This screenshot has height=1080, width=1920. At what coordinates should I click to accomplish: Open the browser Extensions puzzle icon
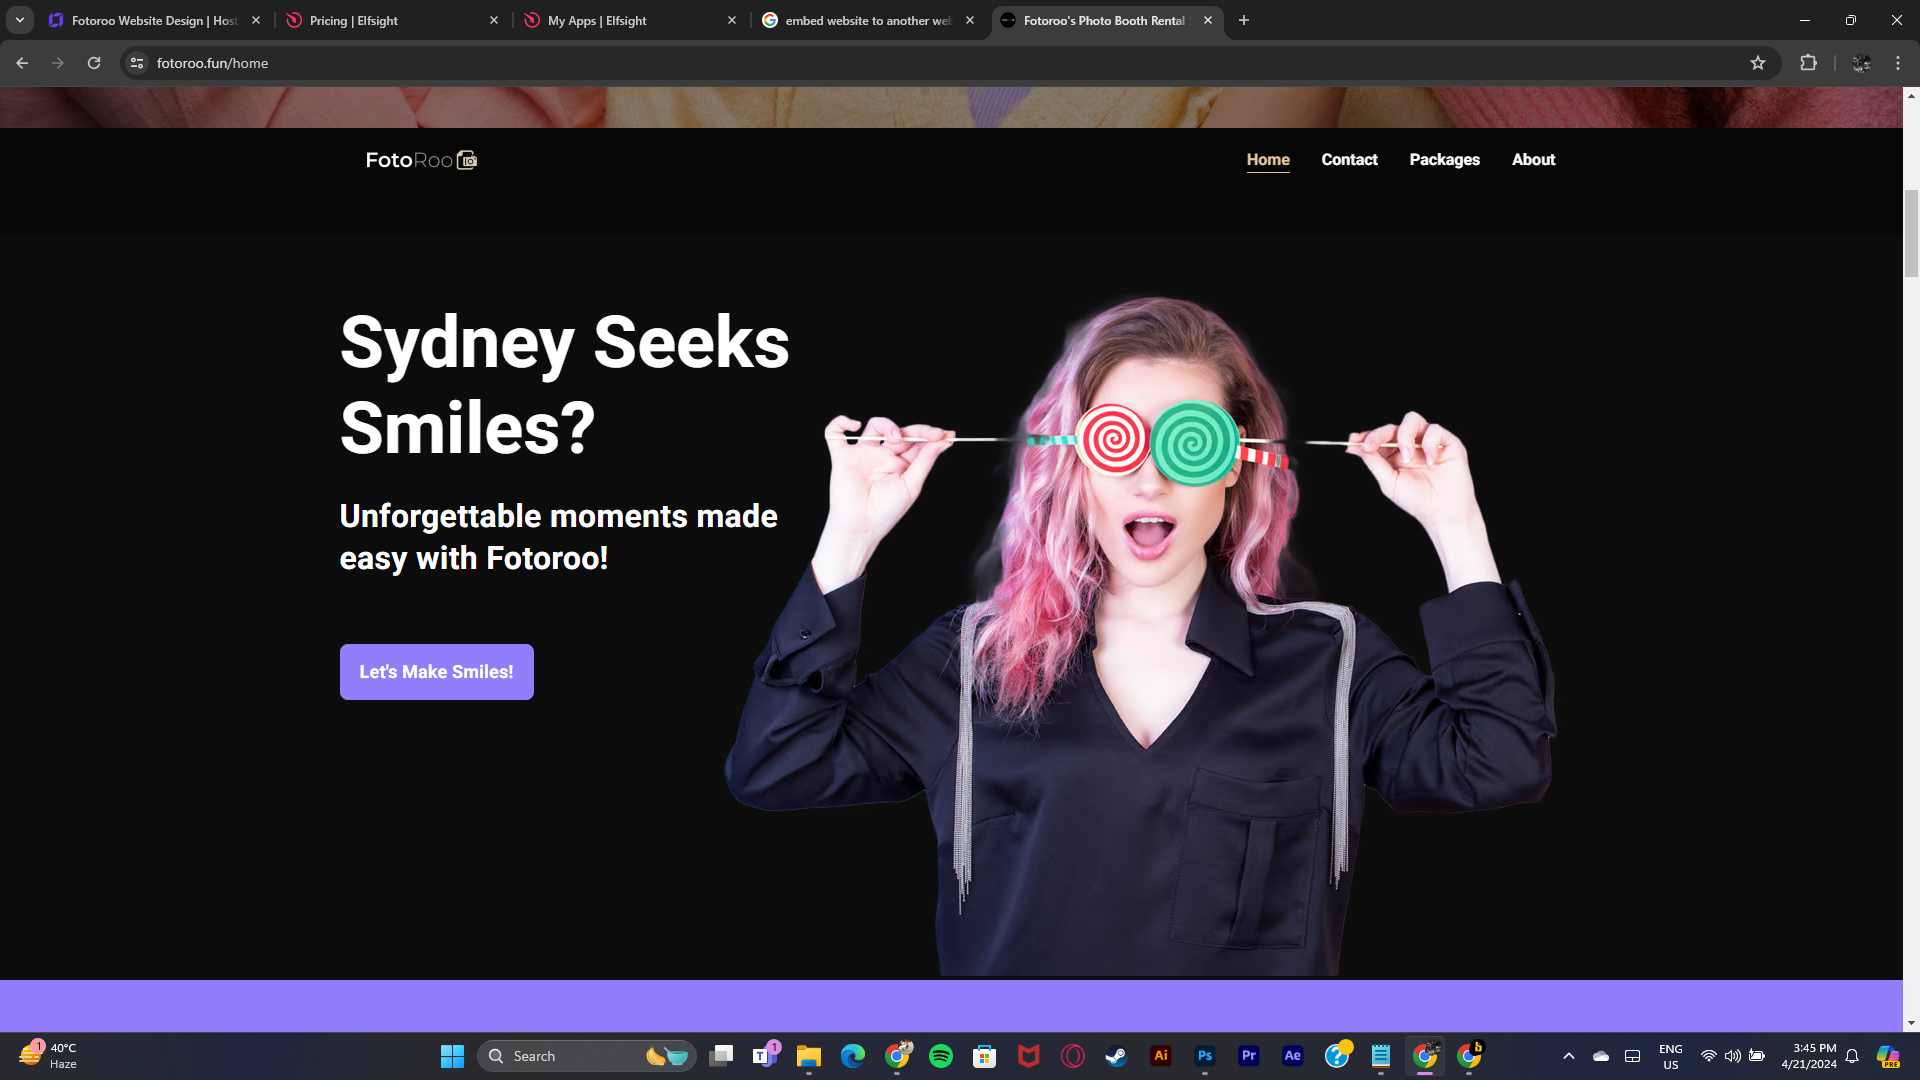(1808, 63)
